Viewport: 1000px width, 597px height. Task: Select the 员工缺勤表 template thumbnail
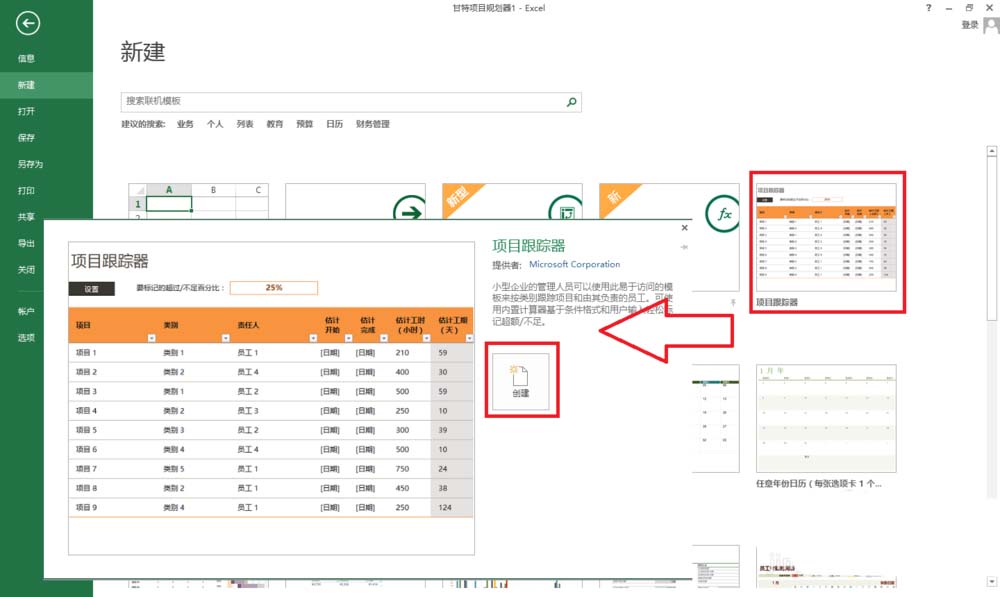[828, 568]
